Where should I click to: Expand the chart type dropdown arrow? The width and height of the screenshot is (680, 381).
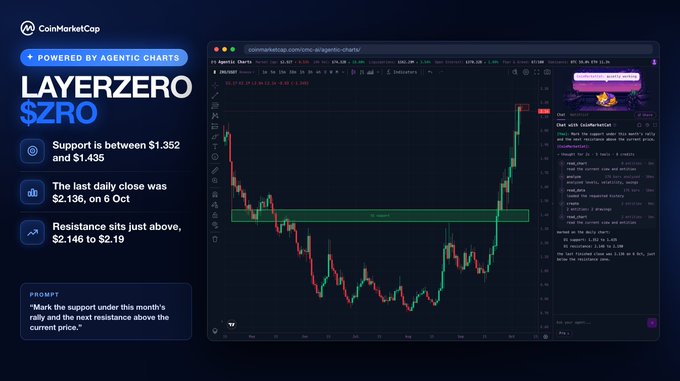pos(378,72)
